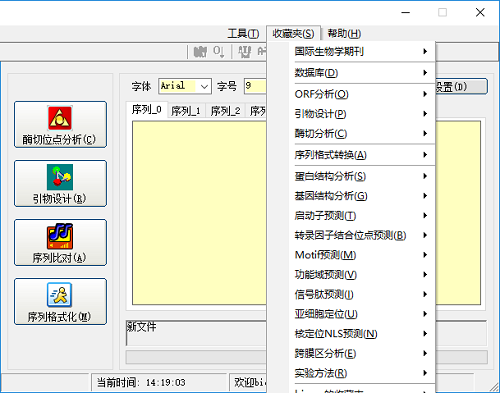Open the 工具(T) menu

[x=243, y=34]
